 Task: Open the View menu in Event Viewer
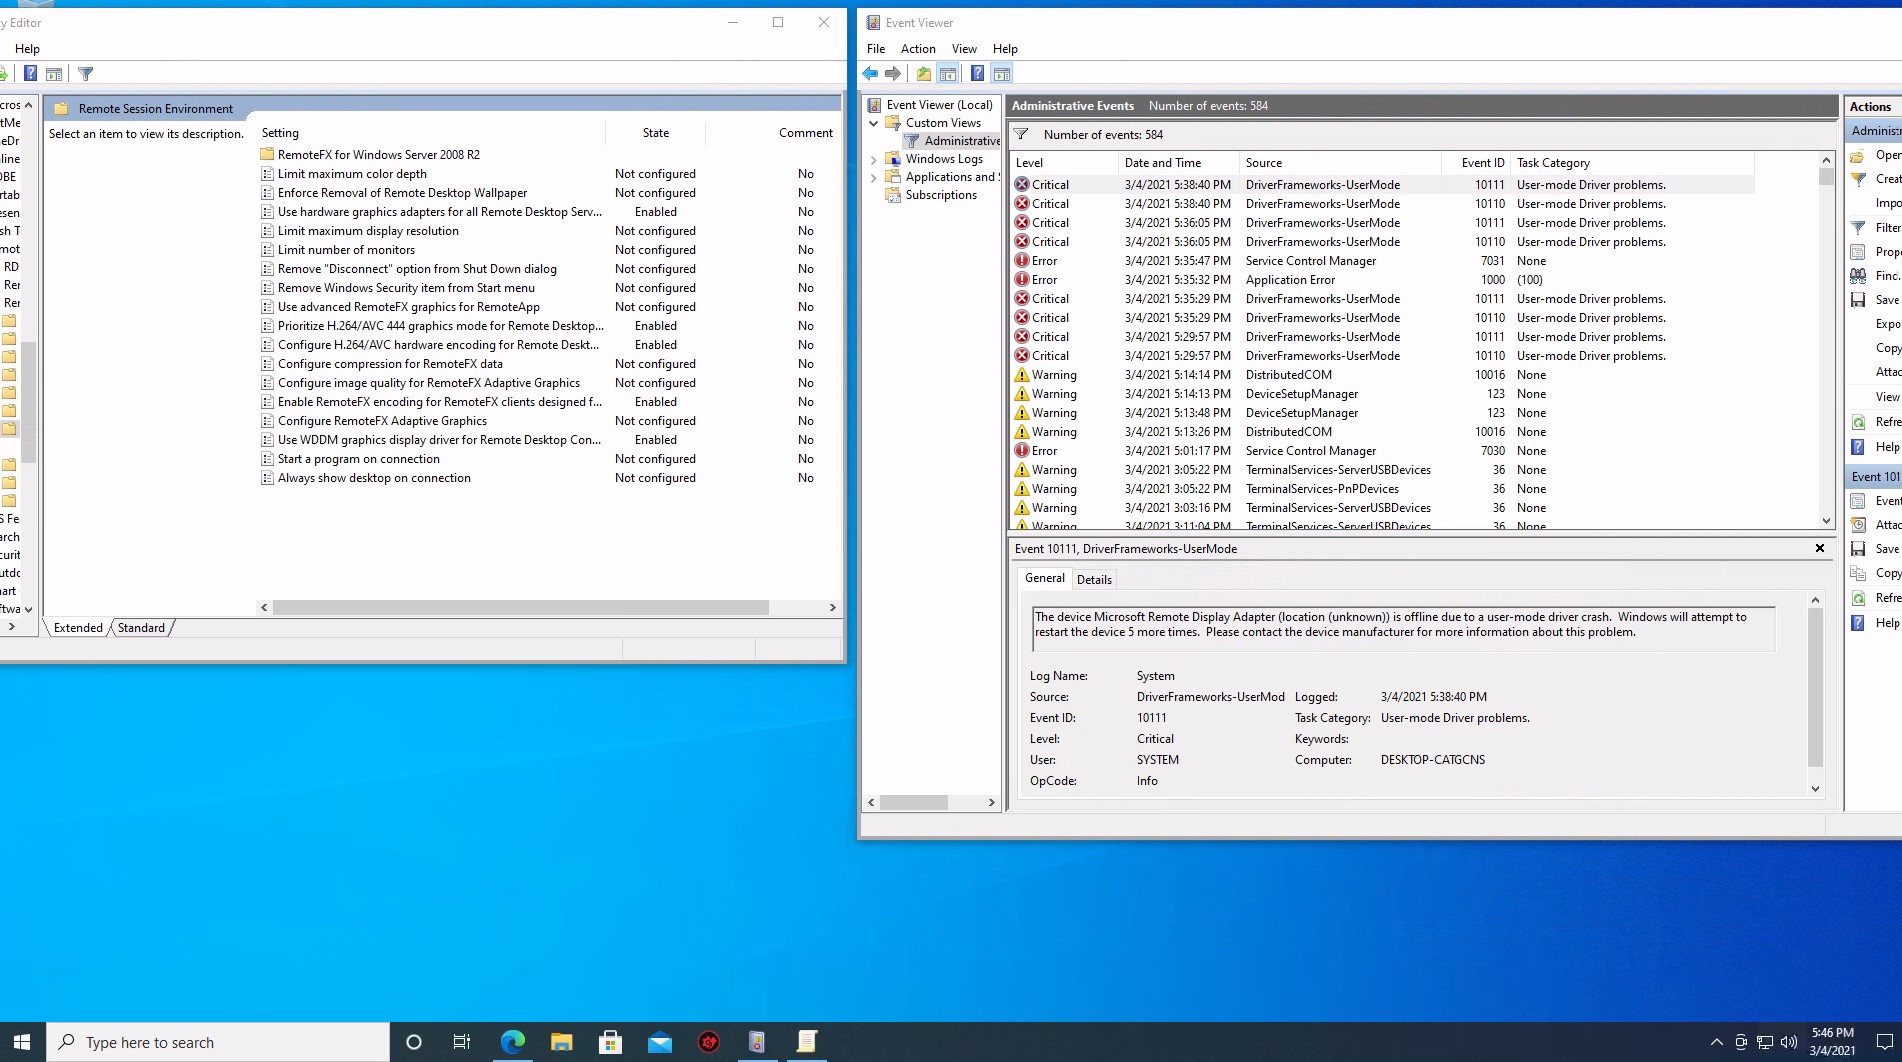point(964,49)
